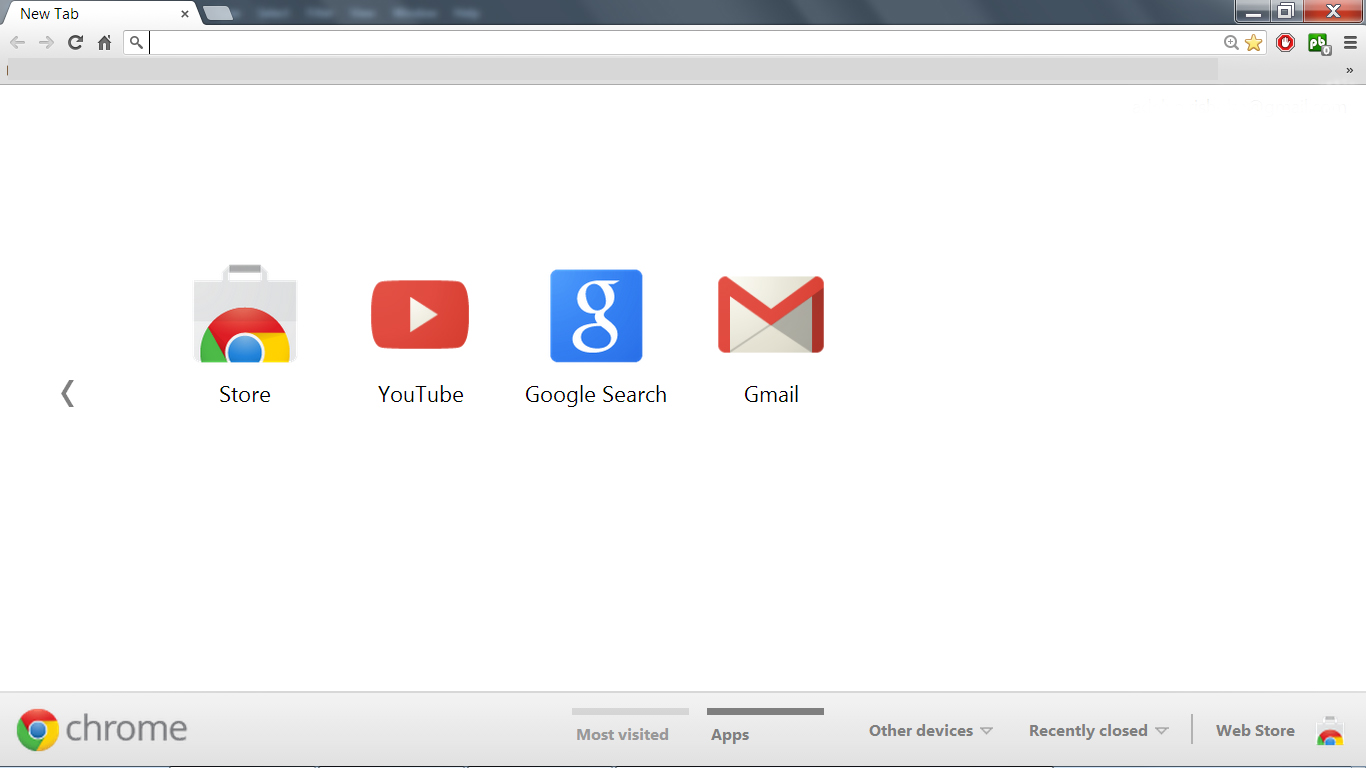Bookmark this page with the star icon
The height and width of the screenshot is (768, 1366).
pyautogui.click(x=1253, y=42)
